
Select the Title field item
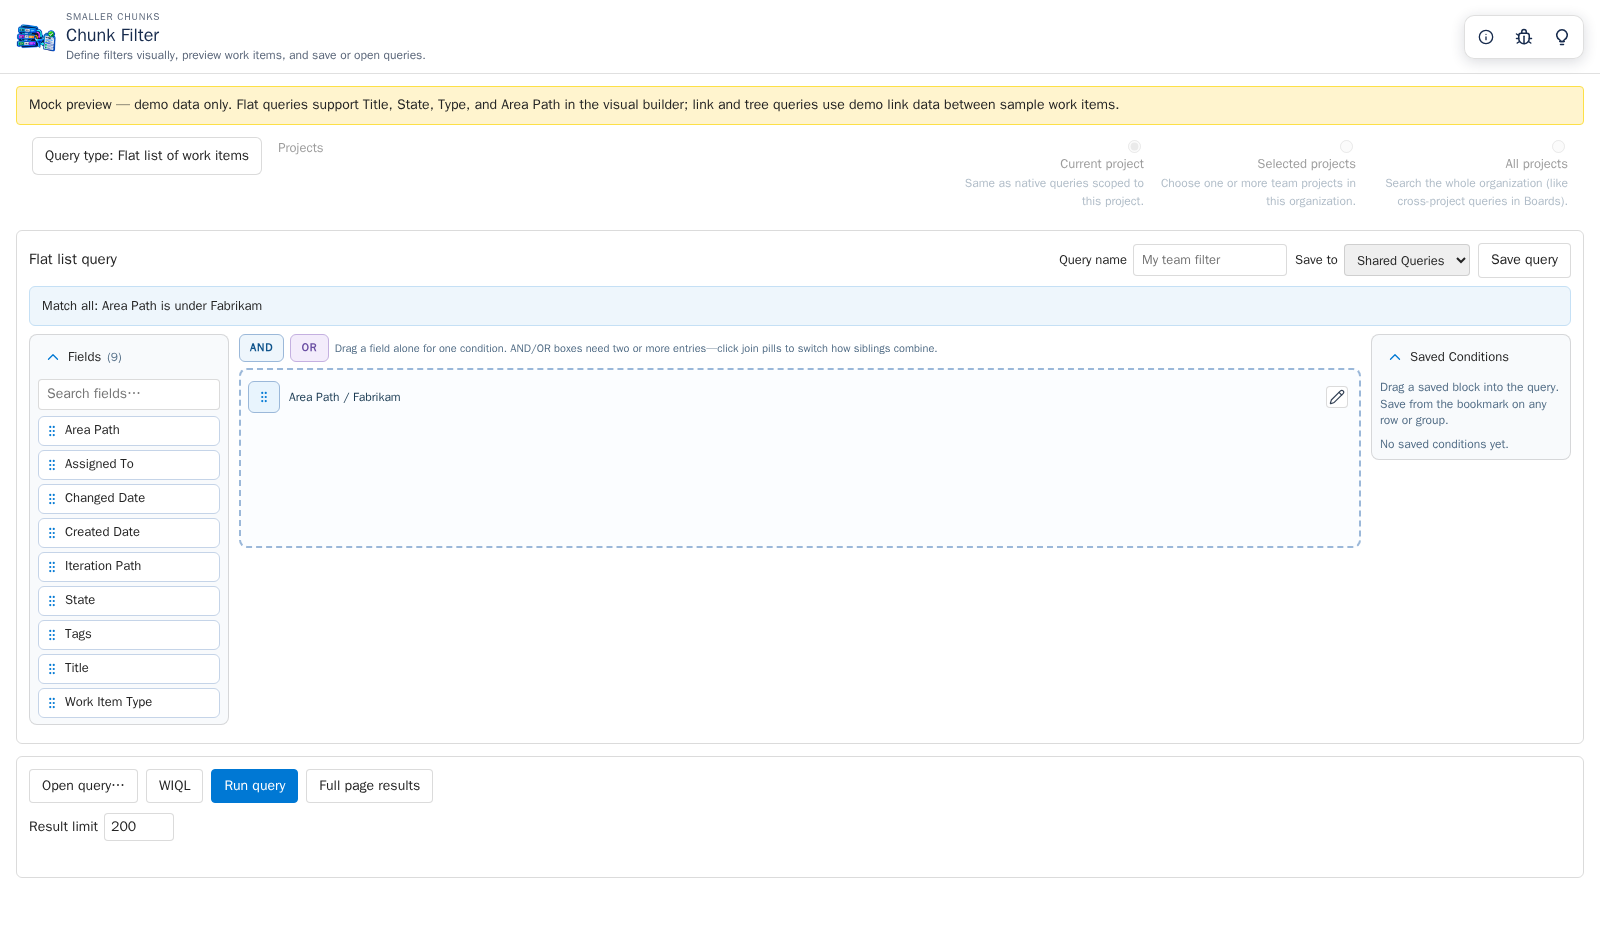point(129,669)
